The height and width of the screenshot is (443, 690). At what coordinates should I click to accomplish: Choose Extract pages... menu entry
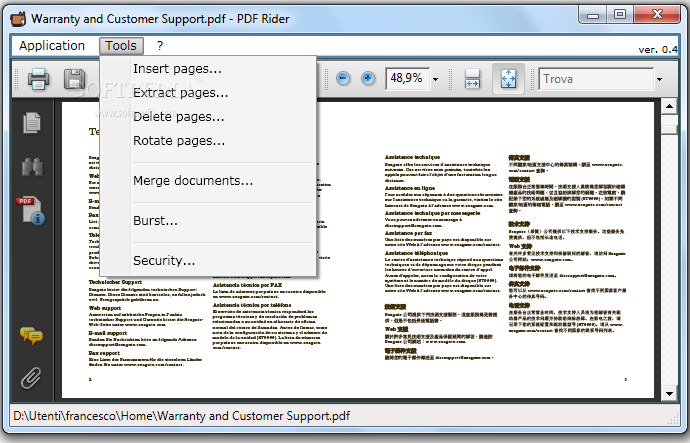pos(208,93)
